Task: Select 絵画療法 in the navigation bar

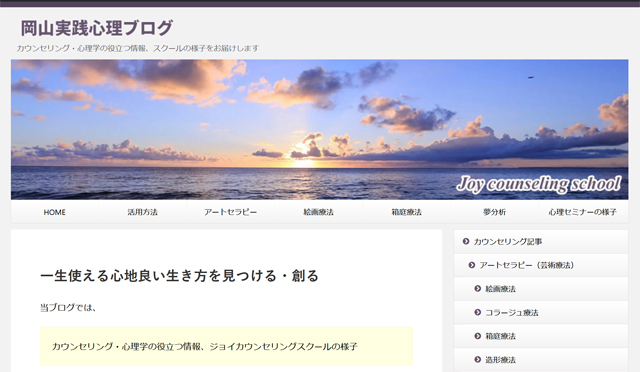Action: (318, 212)
